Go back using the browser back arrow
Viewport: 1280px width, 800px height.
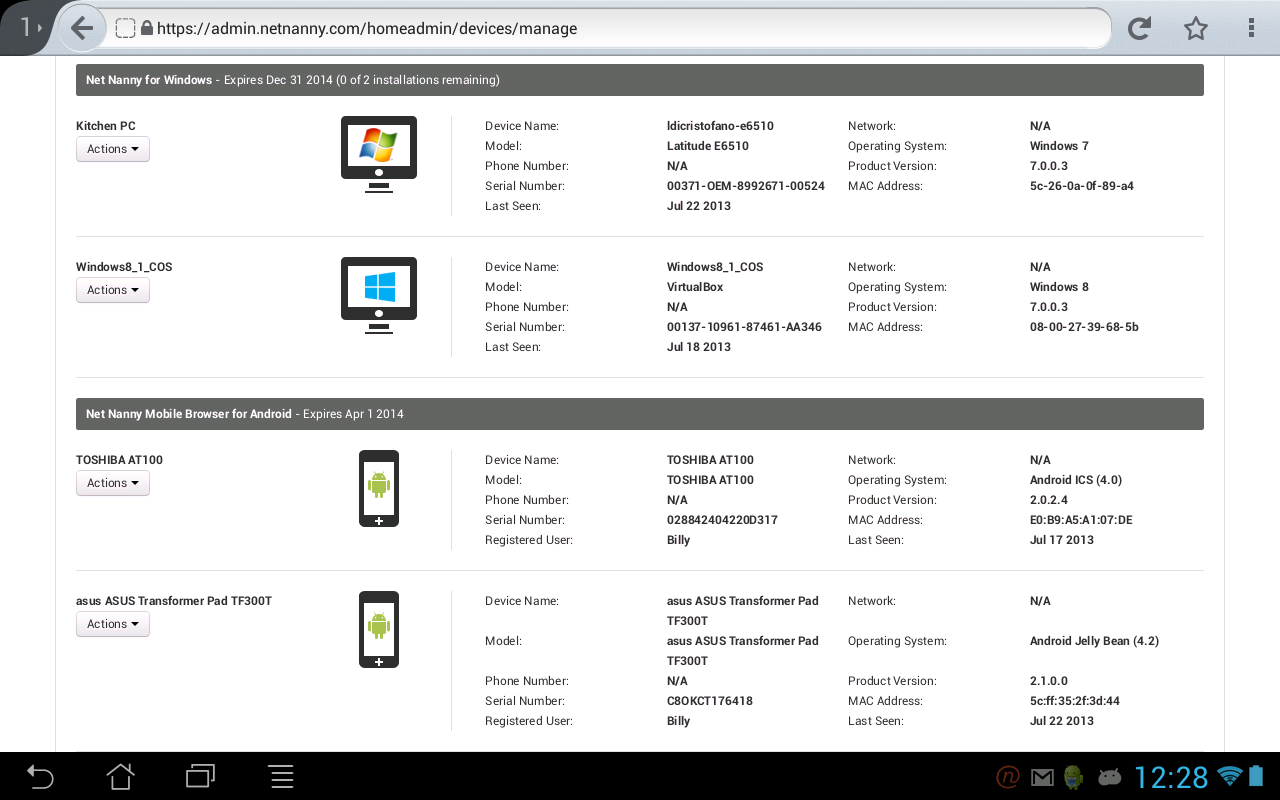[x=82, y=29]
